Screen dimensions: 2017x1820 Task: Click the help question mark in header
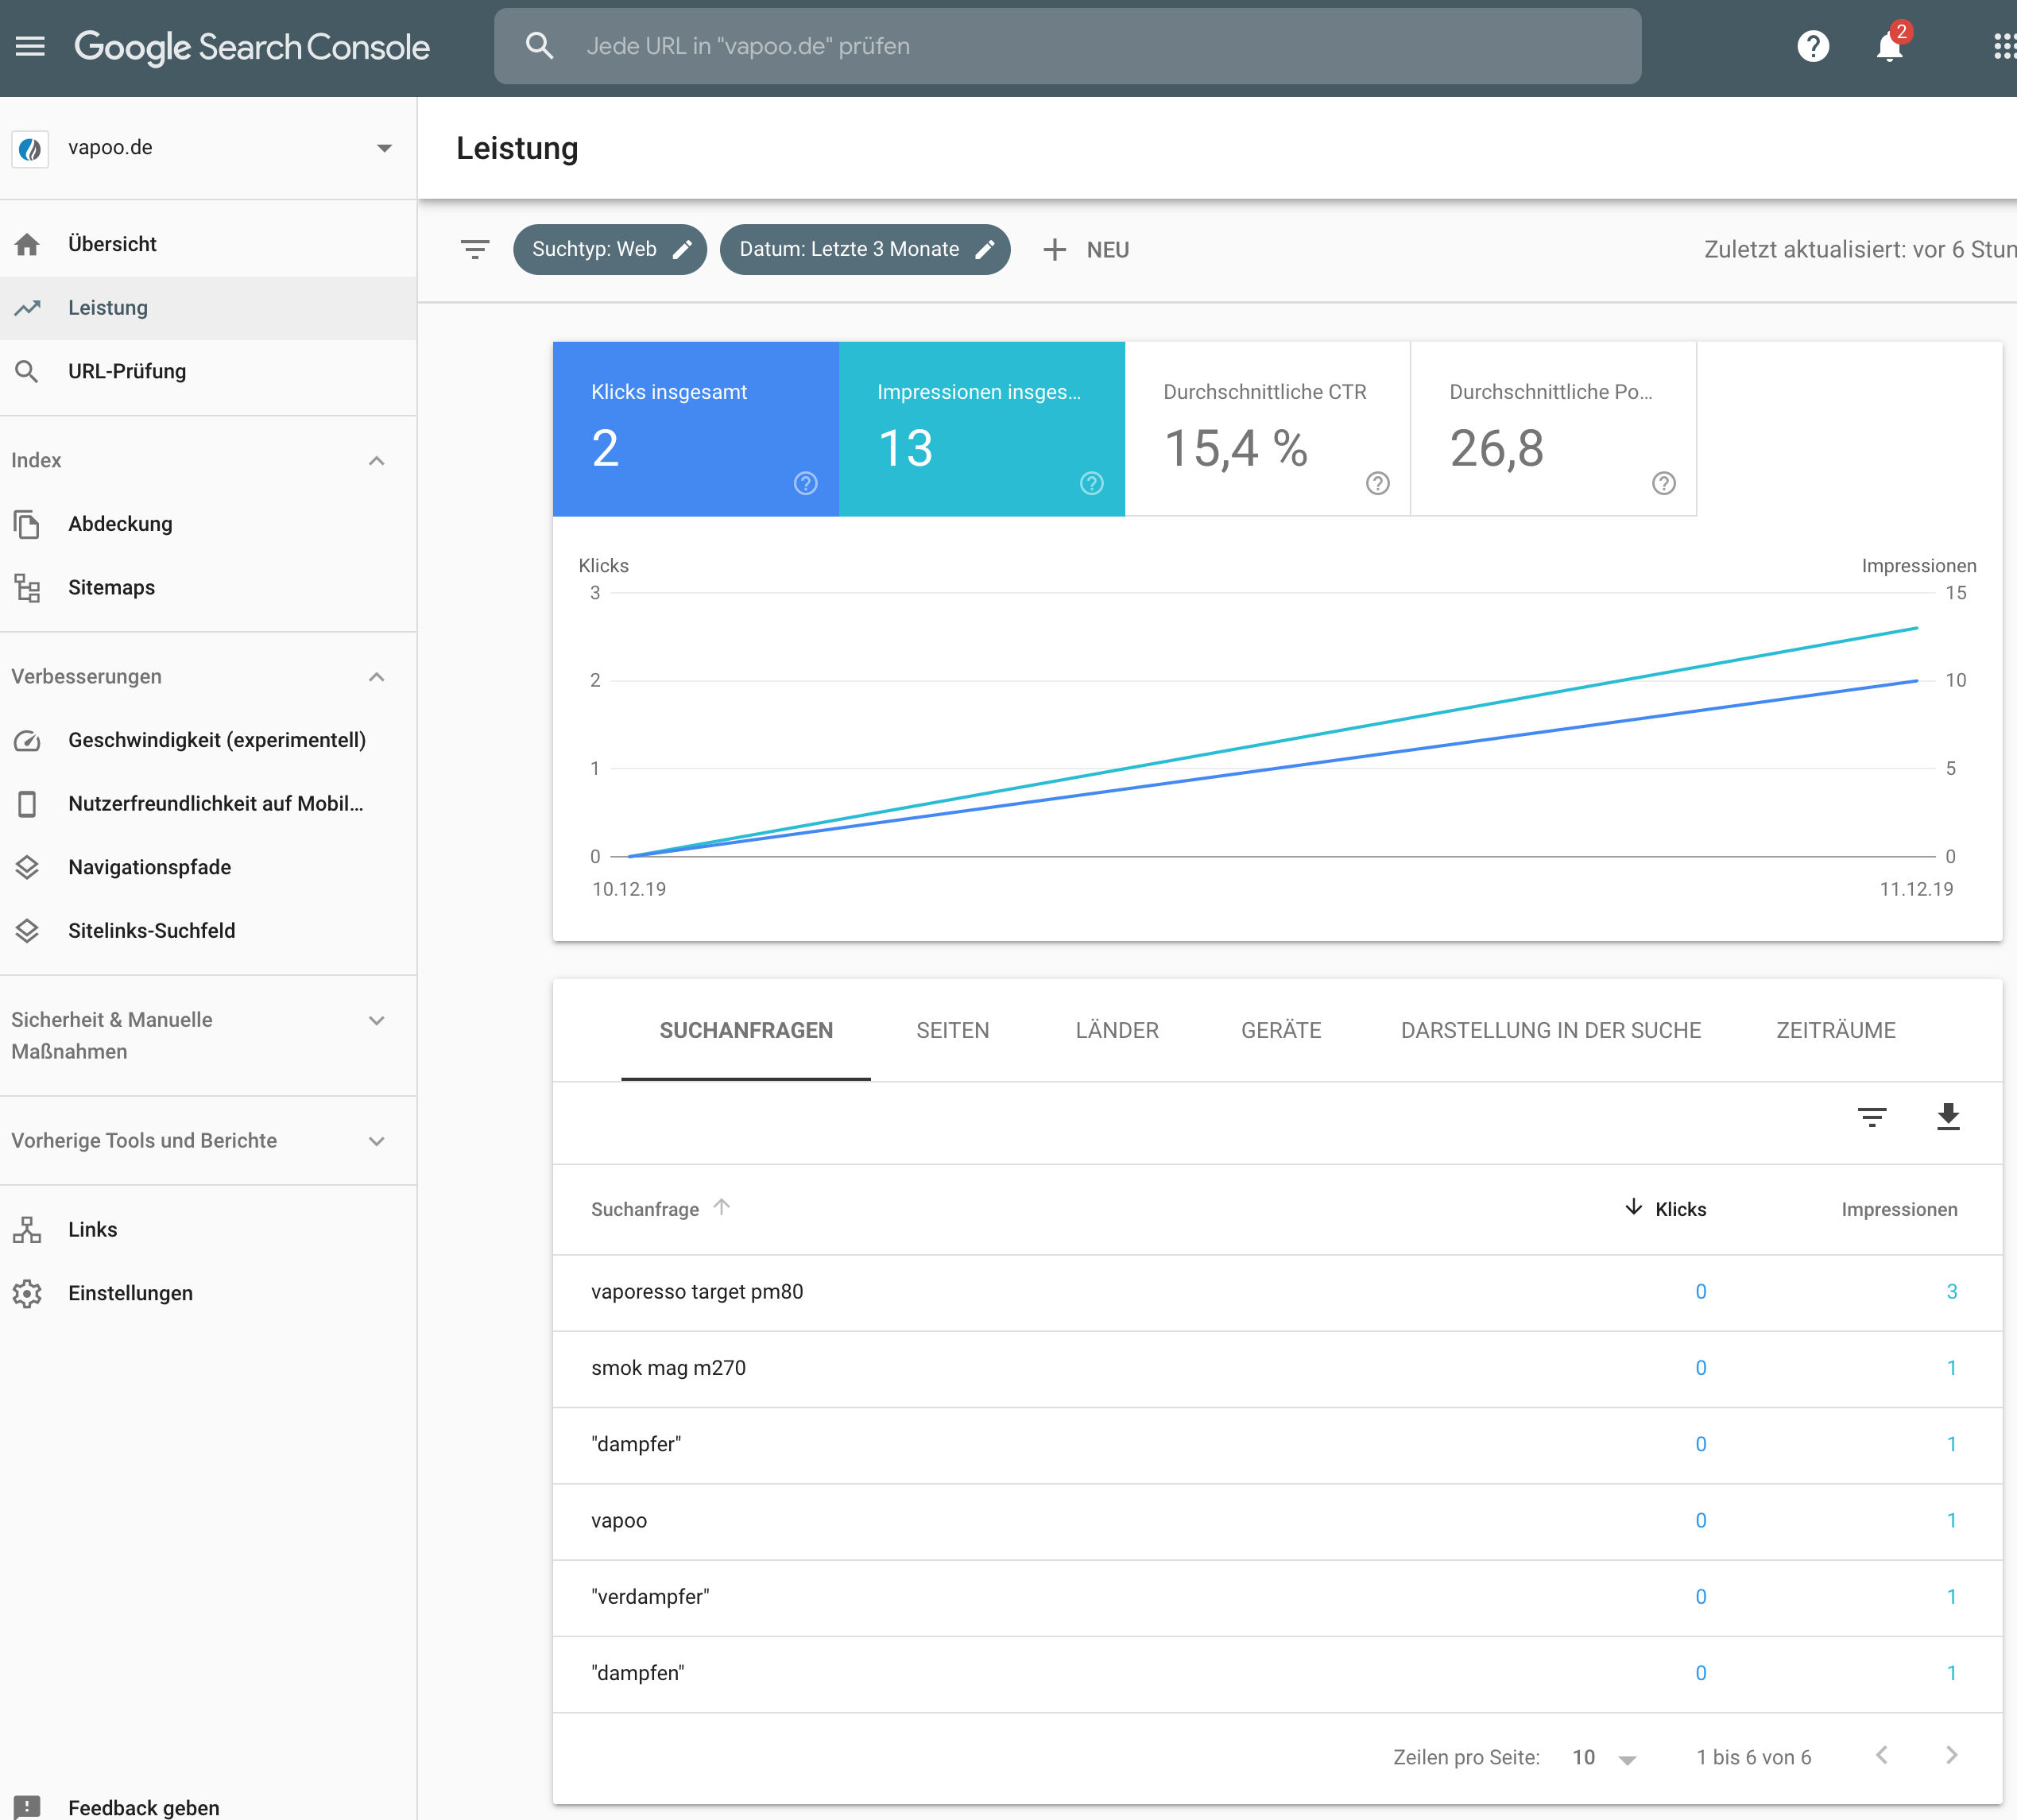pyautogui.click(x=1812, y=46)
